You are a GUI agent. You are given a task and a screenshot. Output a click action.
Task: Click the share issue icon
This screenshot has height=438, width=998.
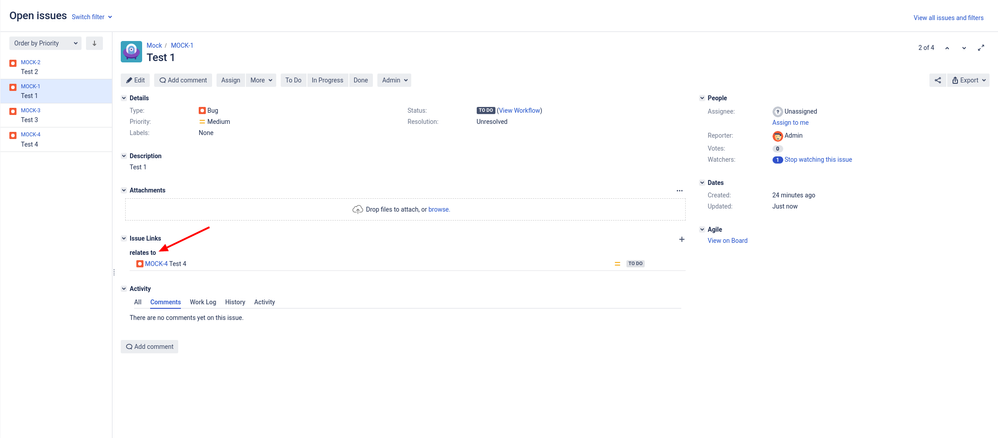(937, 80)
